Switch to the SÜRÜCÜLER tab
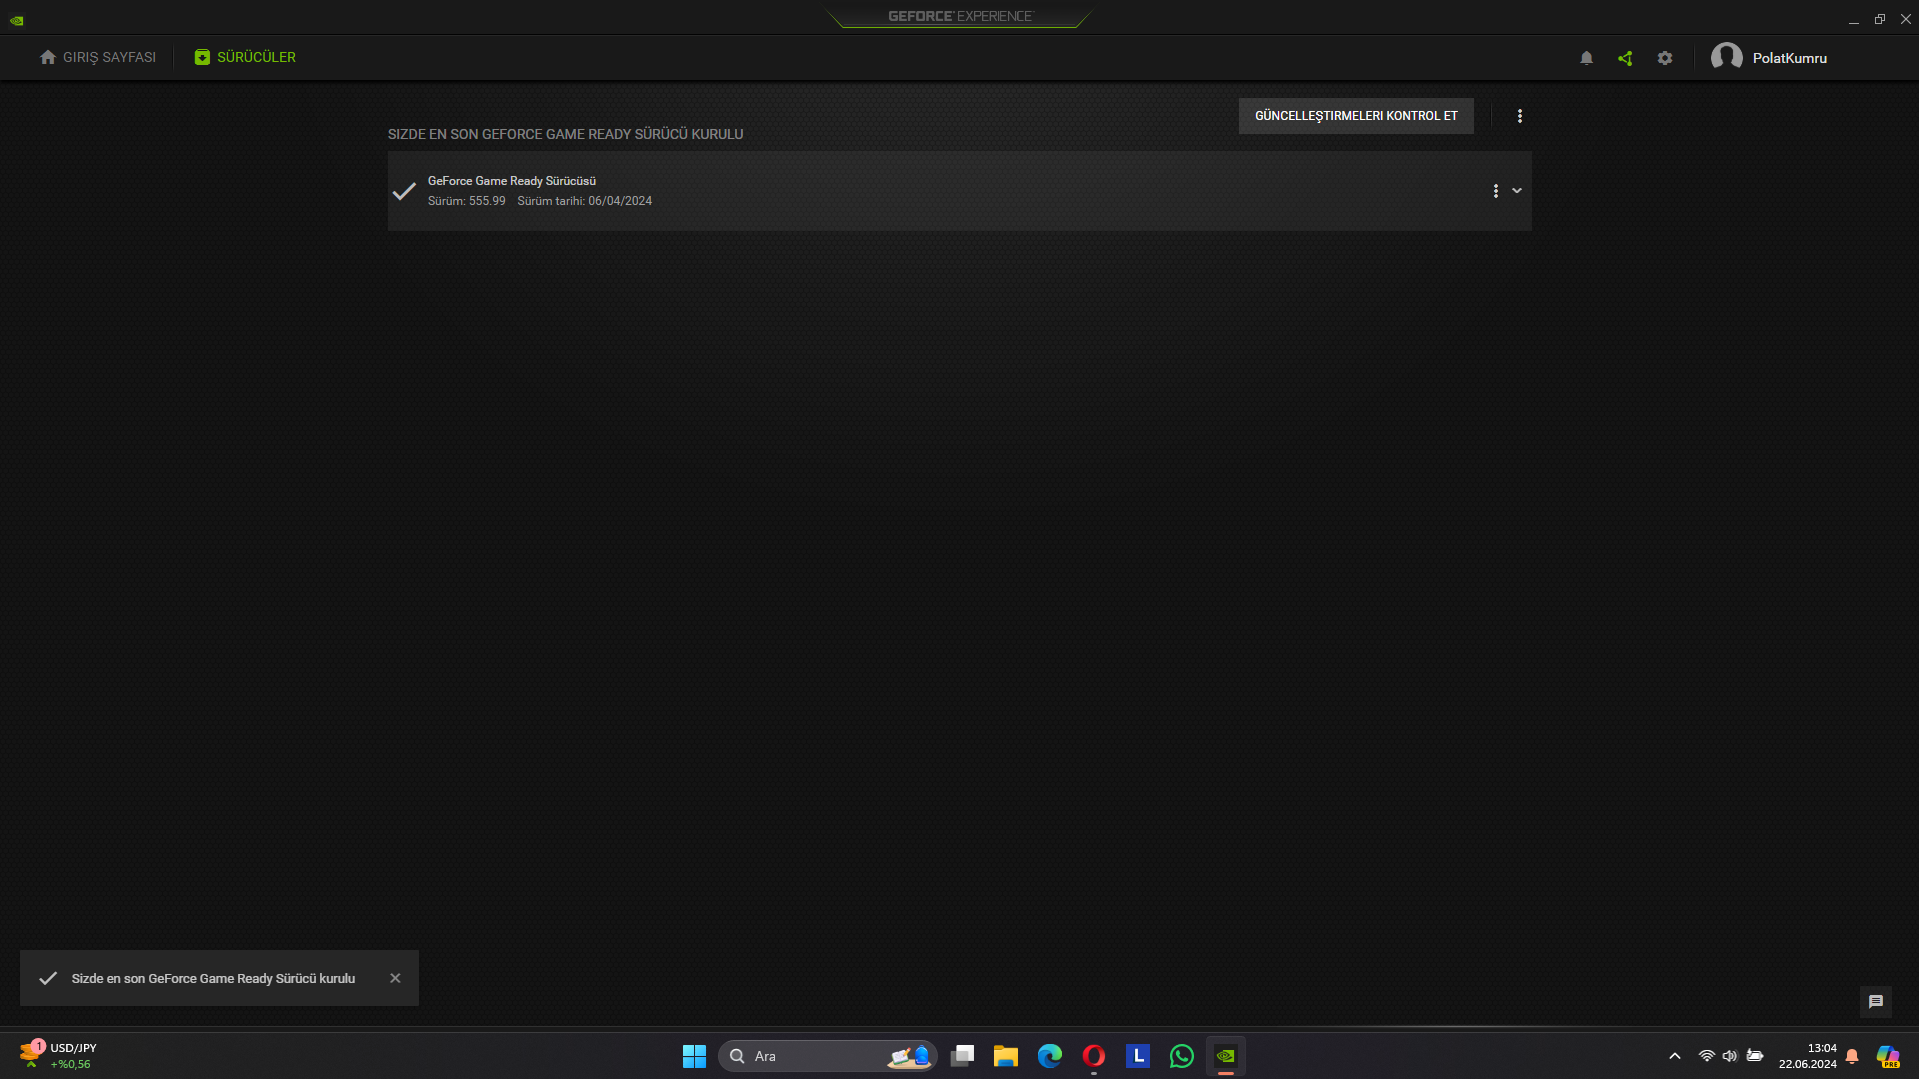1919x1079 pixels. 245,58
